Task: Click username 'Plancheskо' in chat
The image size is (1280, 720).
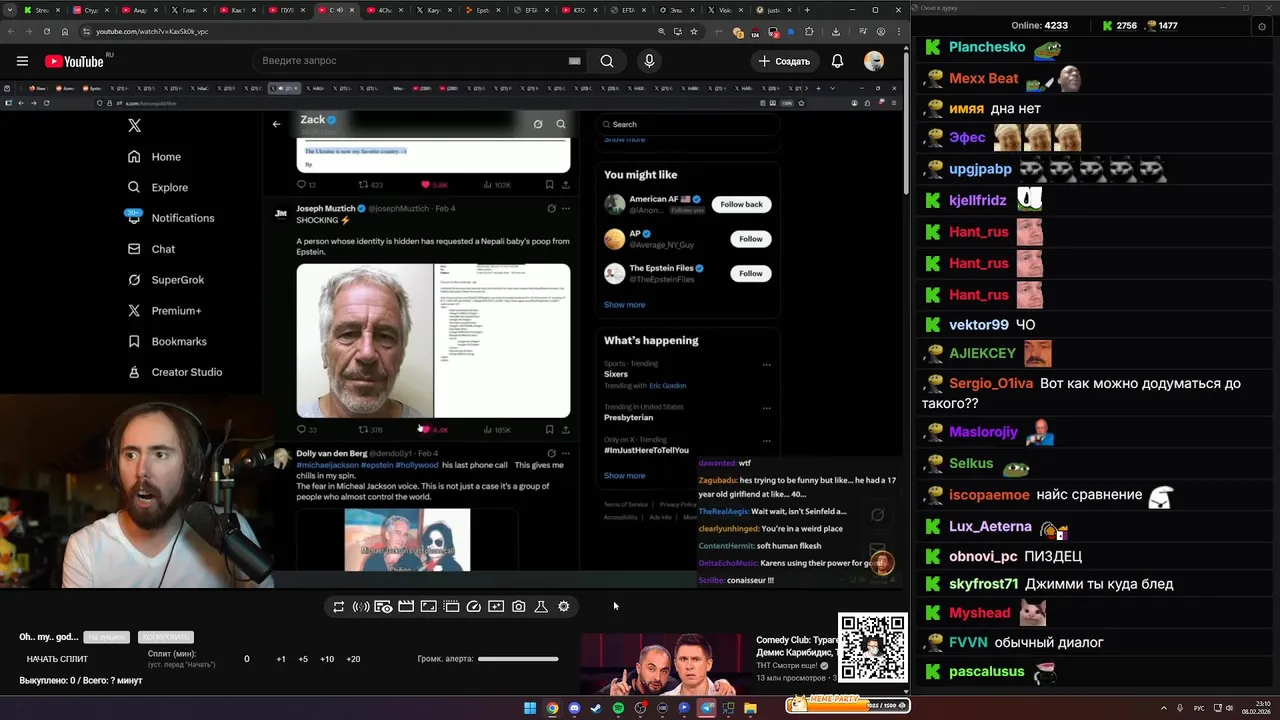Action: tap(986, 47)
